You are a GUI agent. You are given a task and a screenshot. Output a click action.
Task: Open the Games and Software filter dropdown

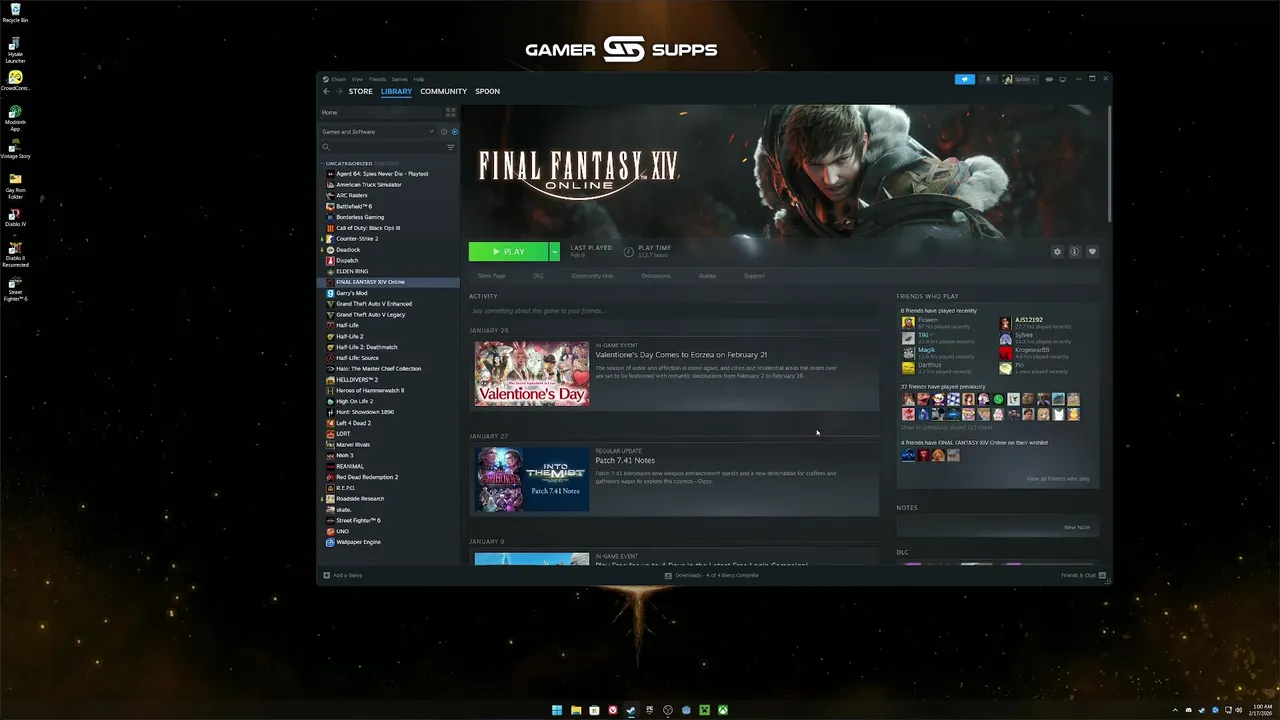378,132
